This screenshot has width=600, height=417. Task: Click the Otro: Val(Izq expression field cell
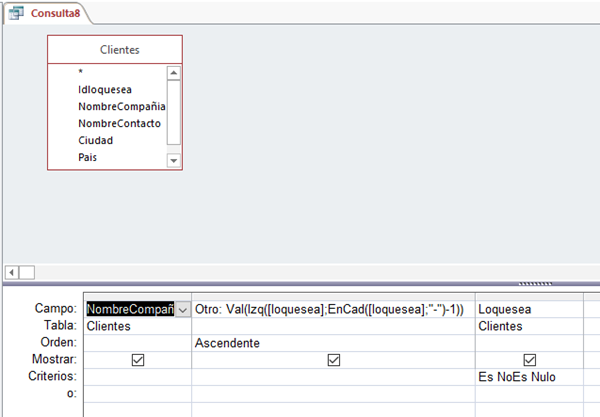[333, 309]
